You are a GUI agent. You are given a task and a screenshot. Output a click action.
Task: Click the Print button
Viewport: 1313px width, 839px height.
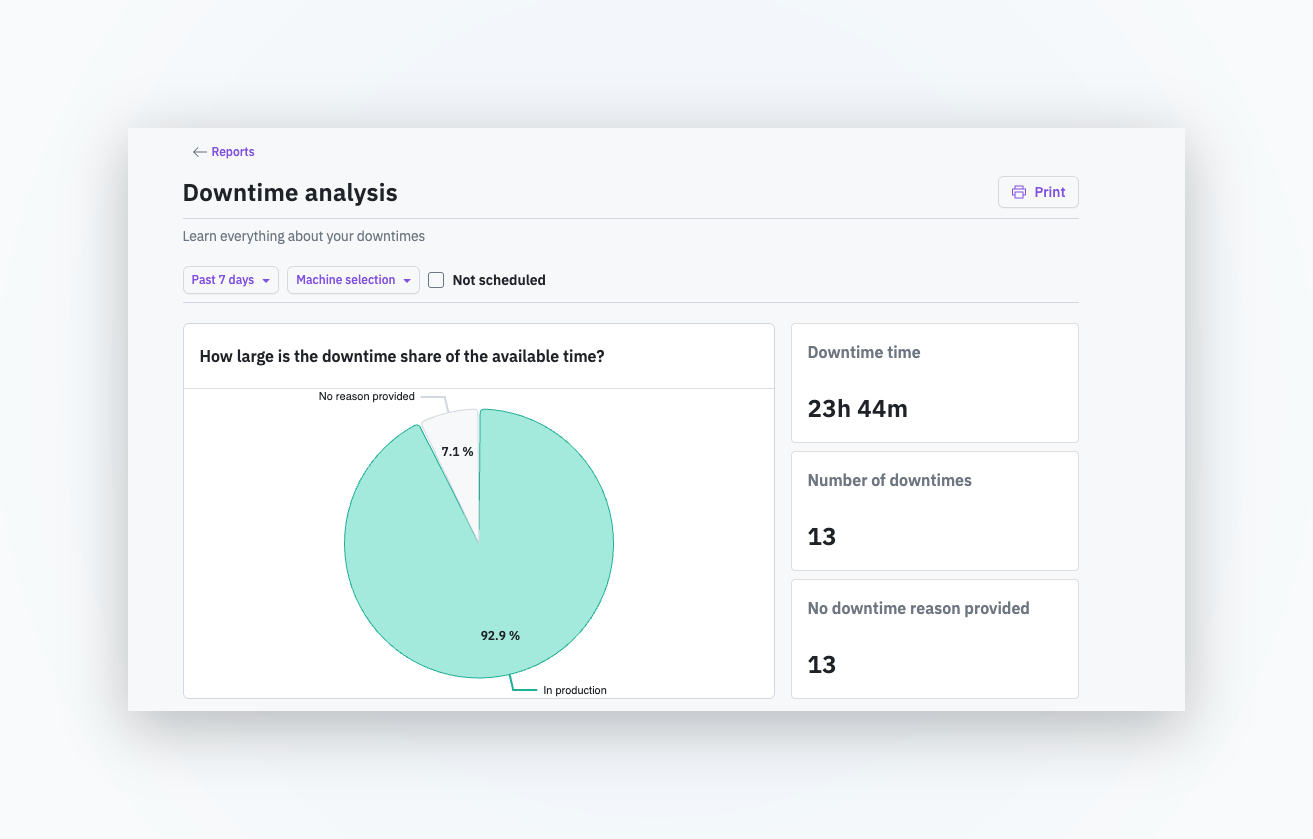point(1038,192)
